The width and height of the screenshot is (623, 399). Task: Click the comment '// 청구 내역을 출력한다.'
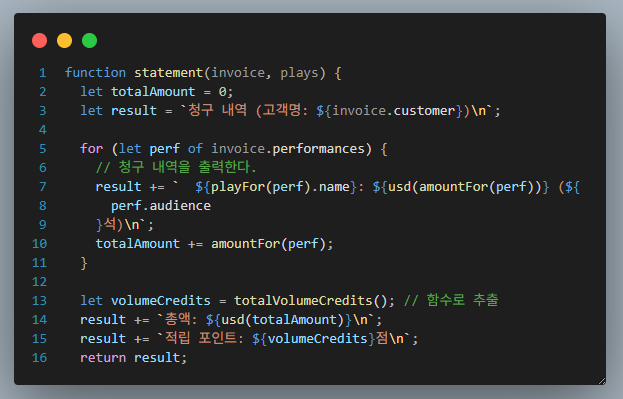click(176, 167)
